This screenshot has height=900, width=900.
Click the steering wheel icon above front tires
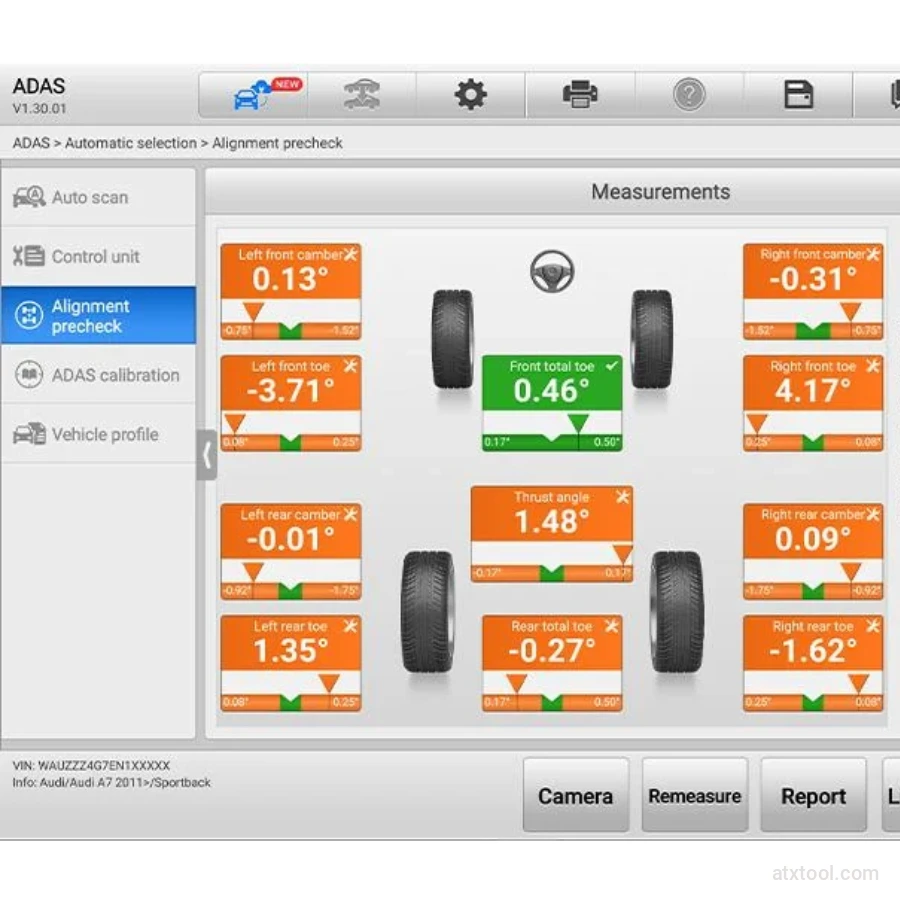[x=551, y=271]
